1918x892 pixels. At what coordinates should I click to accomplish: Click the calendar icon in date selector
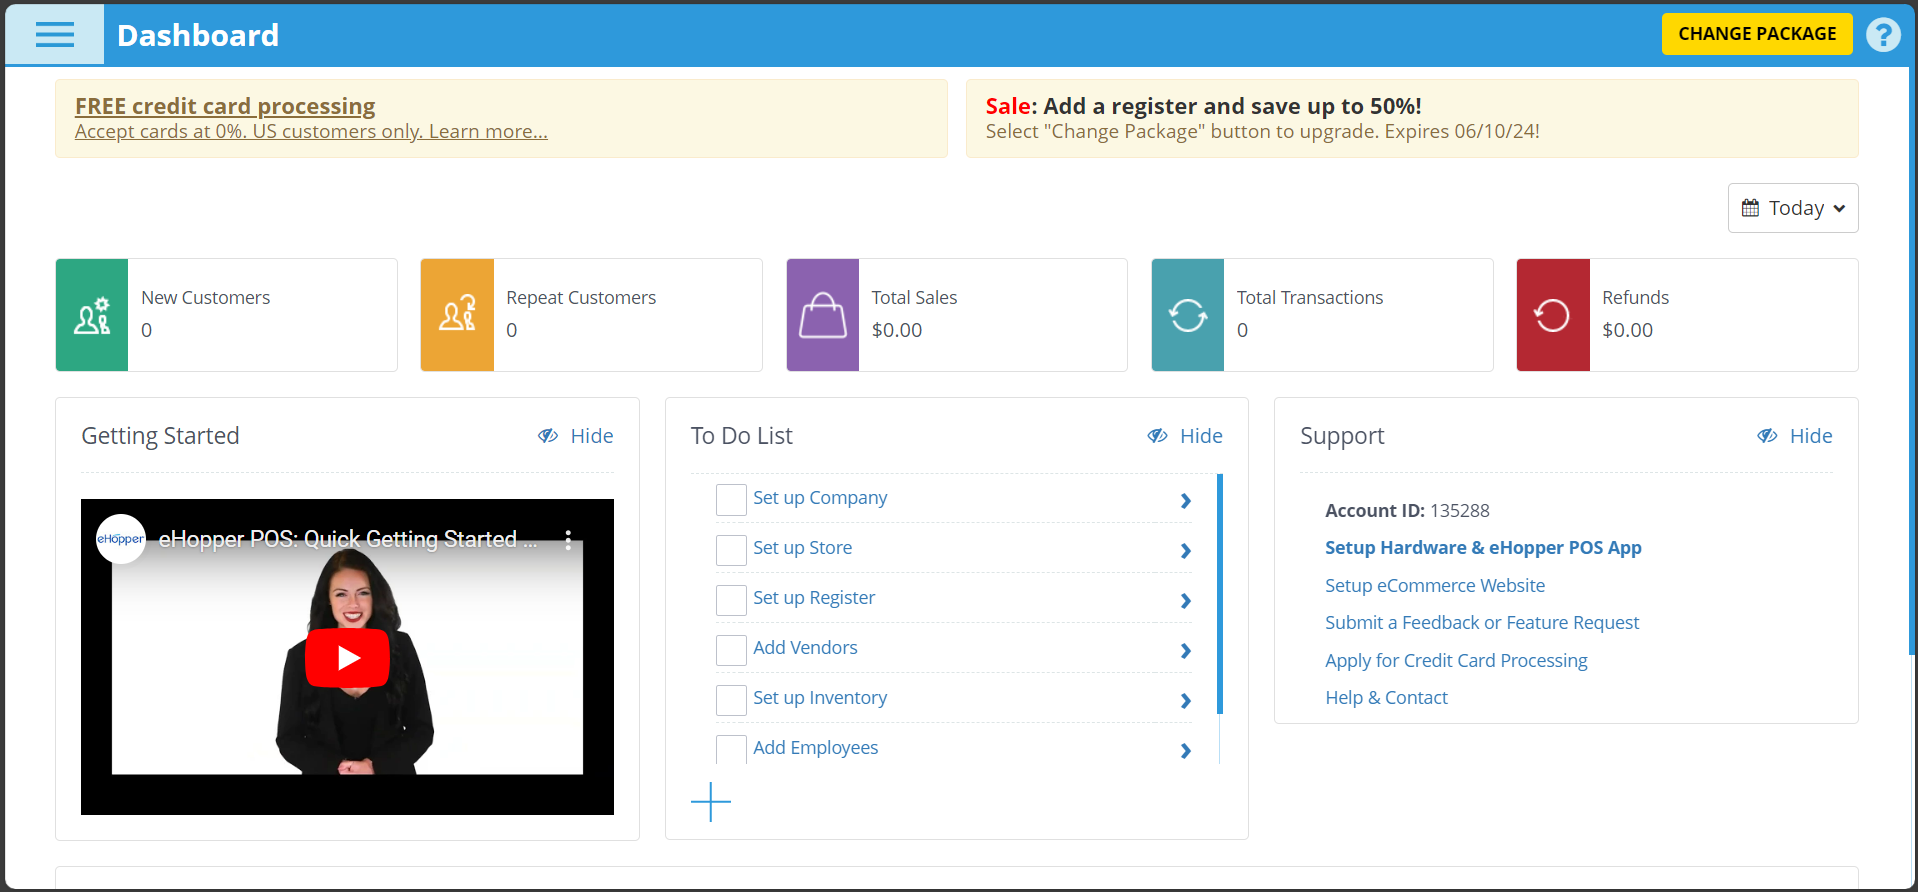[1750, 208]
